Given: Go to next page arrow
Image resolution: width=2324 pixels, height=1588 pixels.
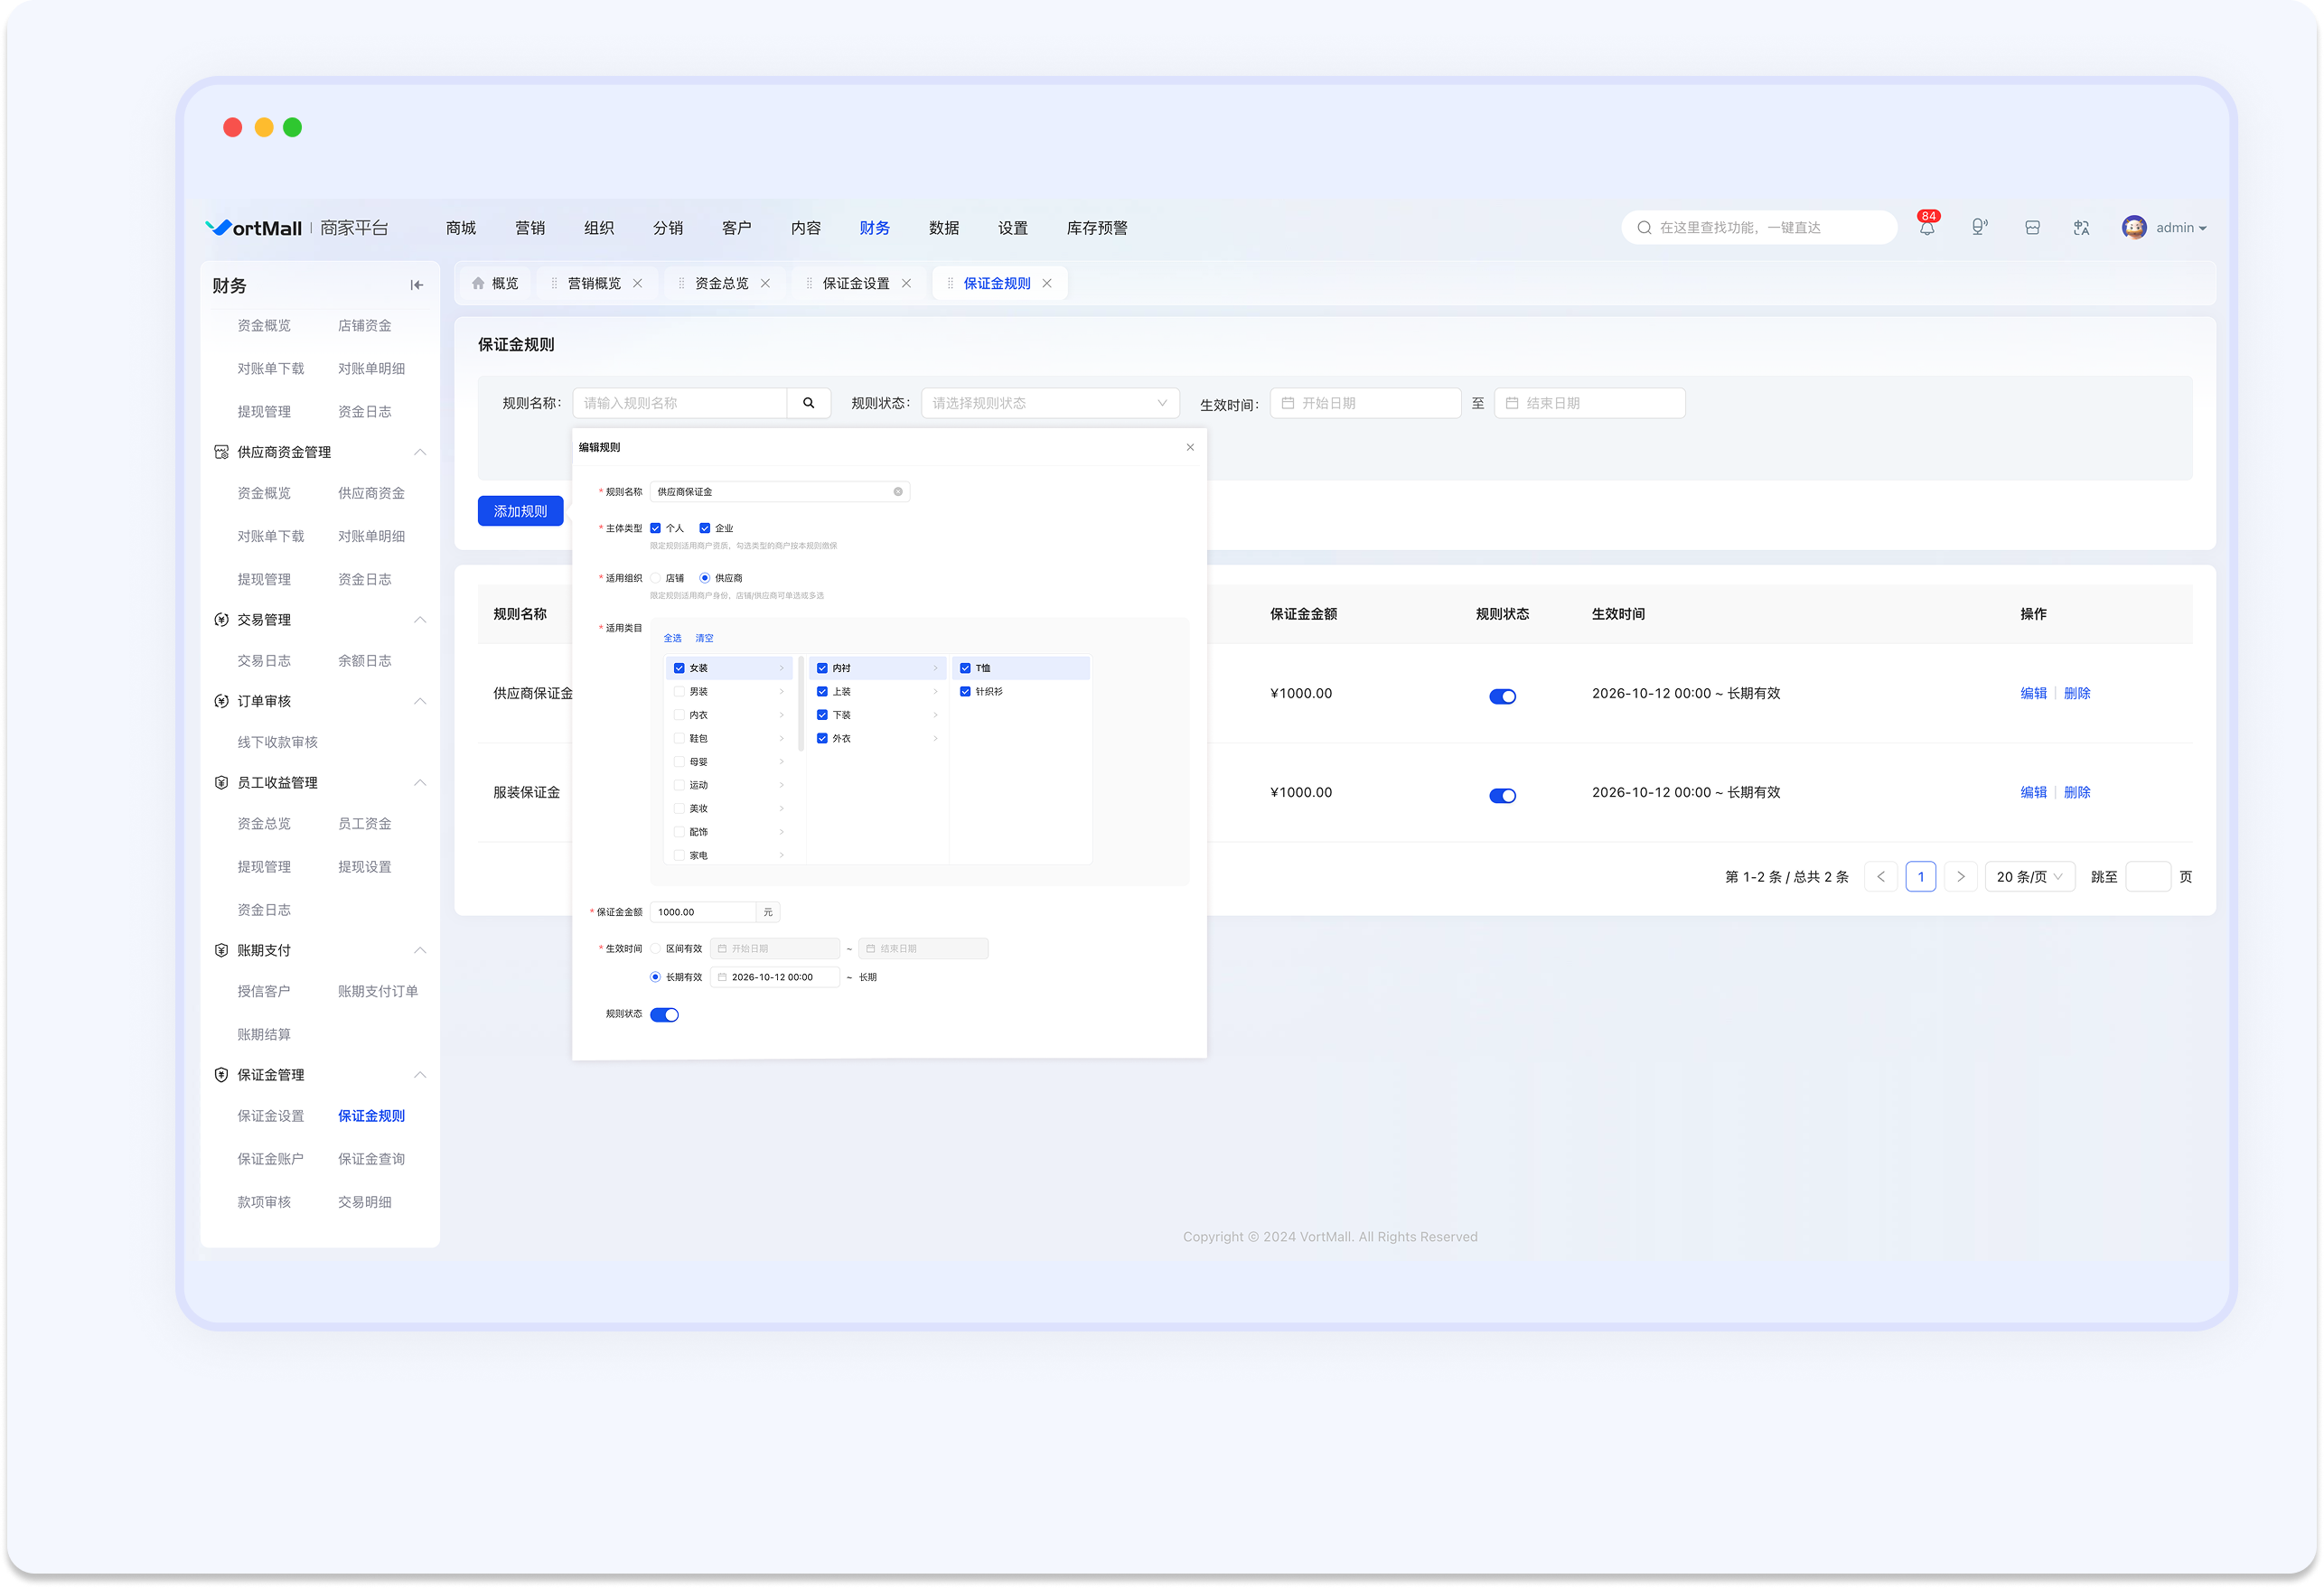Looking at the screenshot, I should (x=1960, y=877).
